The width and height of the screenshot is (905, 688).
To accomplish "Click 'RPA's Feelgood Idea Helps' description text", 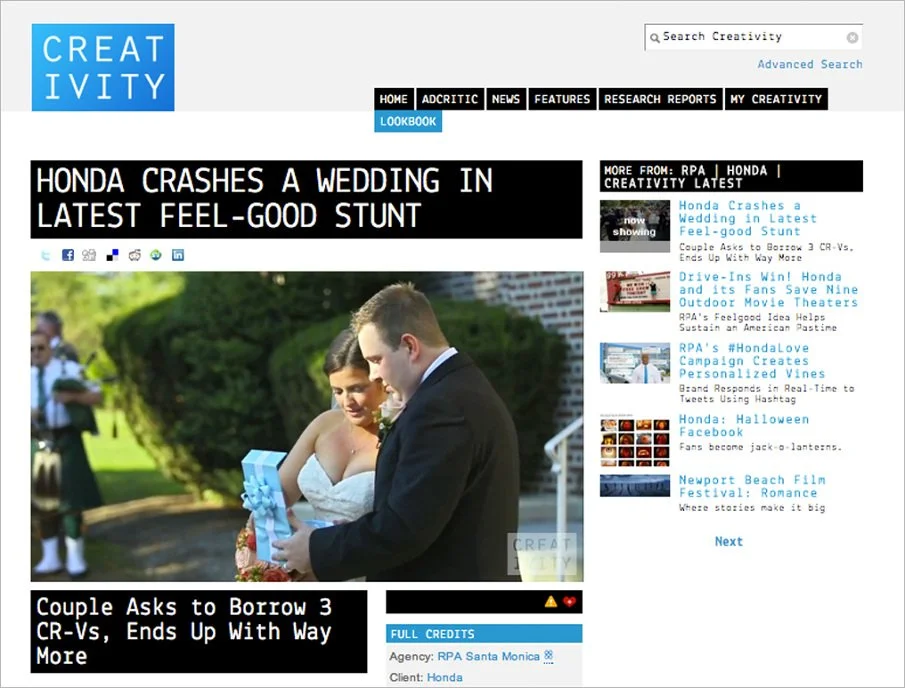I will click(758, 322).
